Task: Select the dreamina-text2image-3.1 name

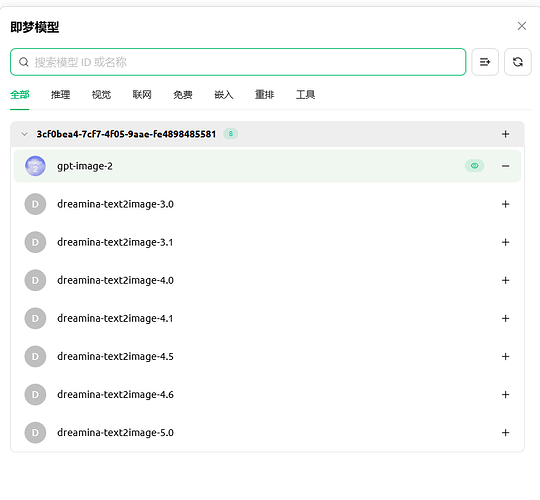Action: click(x=115, y=242)
